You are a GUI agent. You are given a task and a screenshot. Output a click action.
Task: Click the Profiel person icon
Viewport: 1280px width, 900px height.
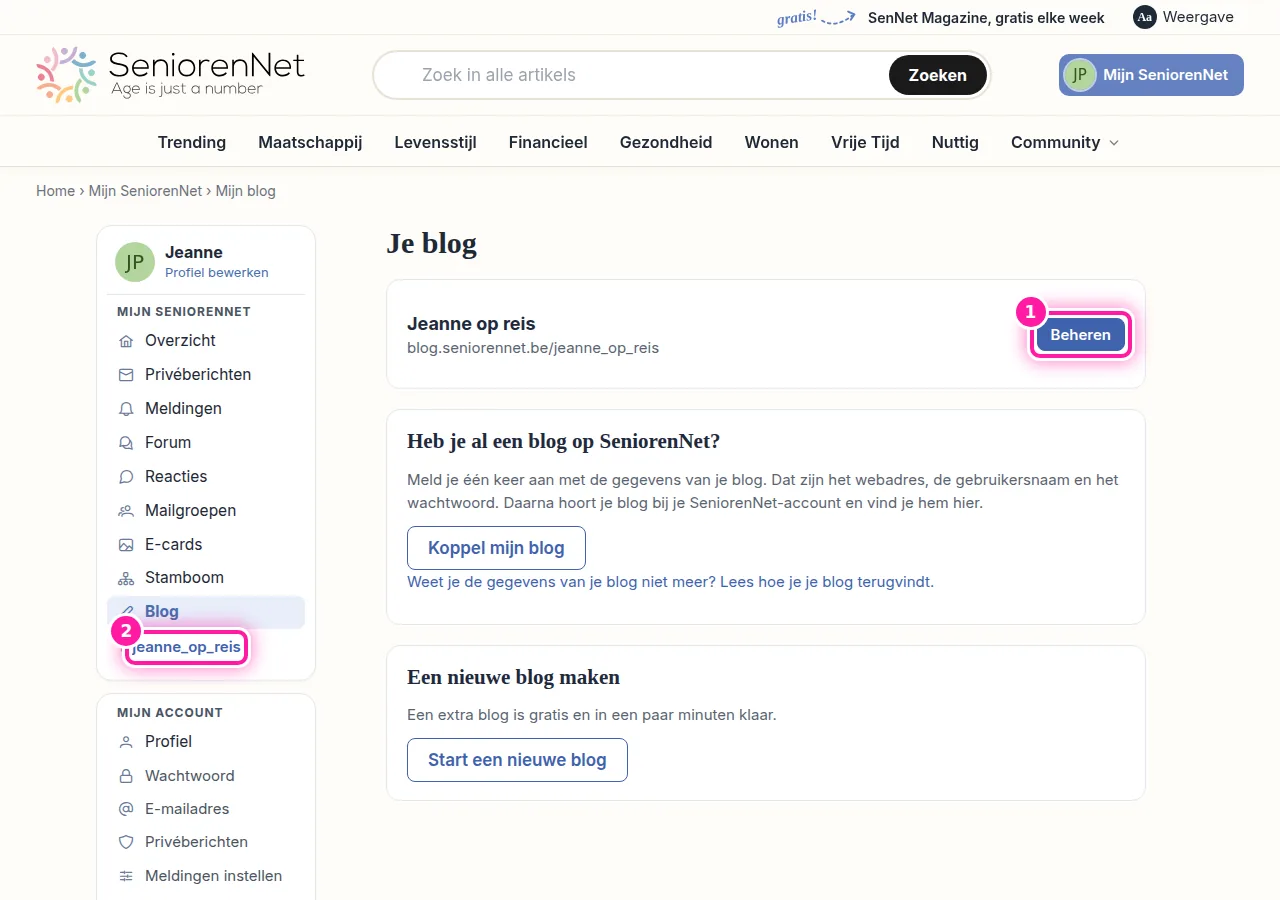[126, 742]
